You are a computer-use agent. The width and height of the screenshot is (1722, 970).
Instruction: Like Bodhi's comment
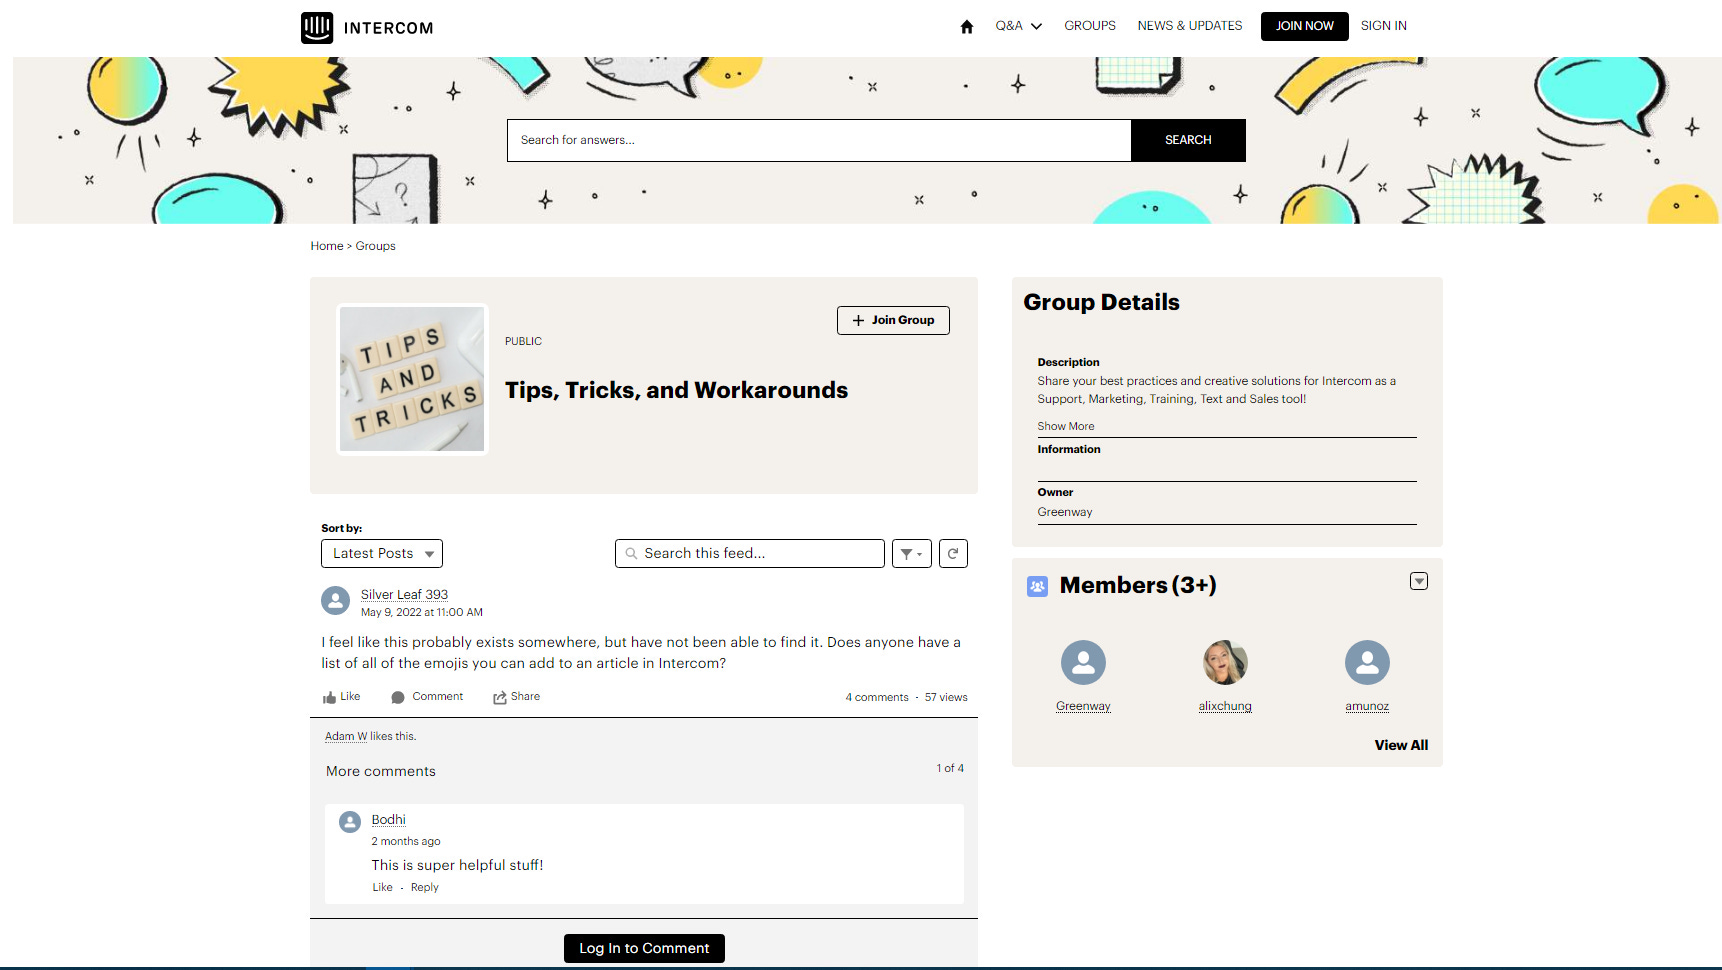point(383,887)
